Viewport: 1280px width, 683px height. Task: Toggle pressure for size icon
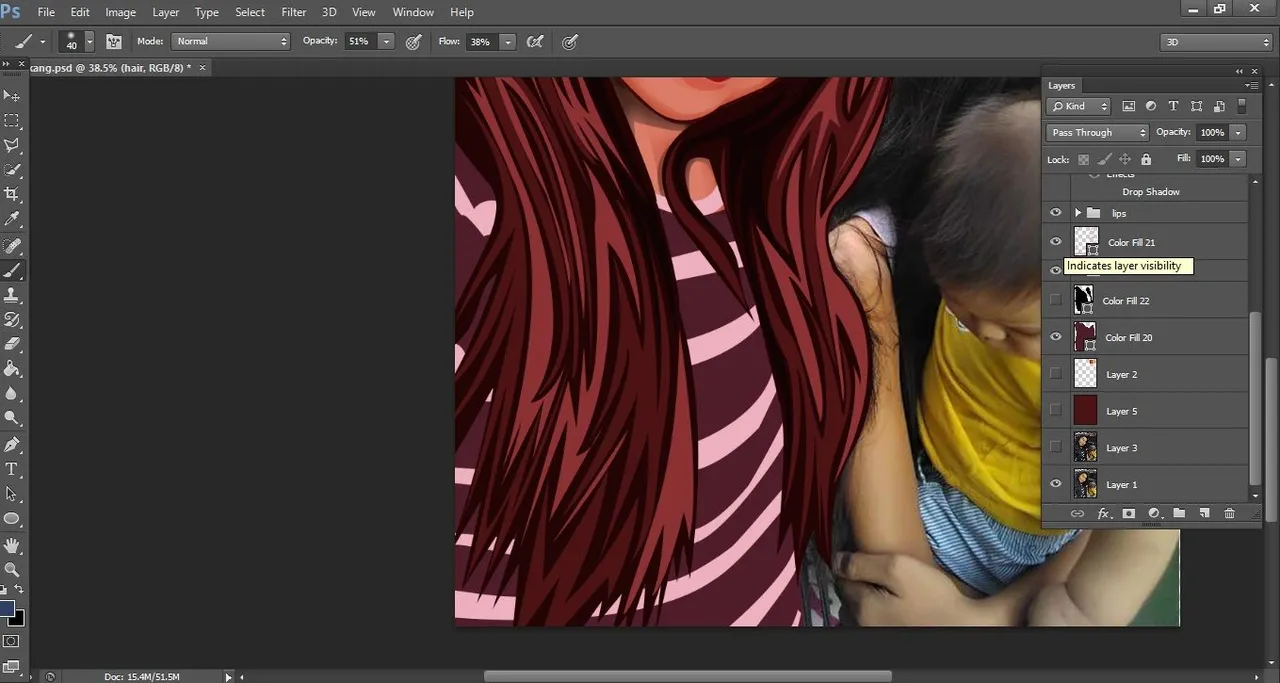(x=570, y=42)
